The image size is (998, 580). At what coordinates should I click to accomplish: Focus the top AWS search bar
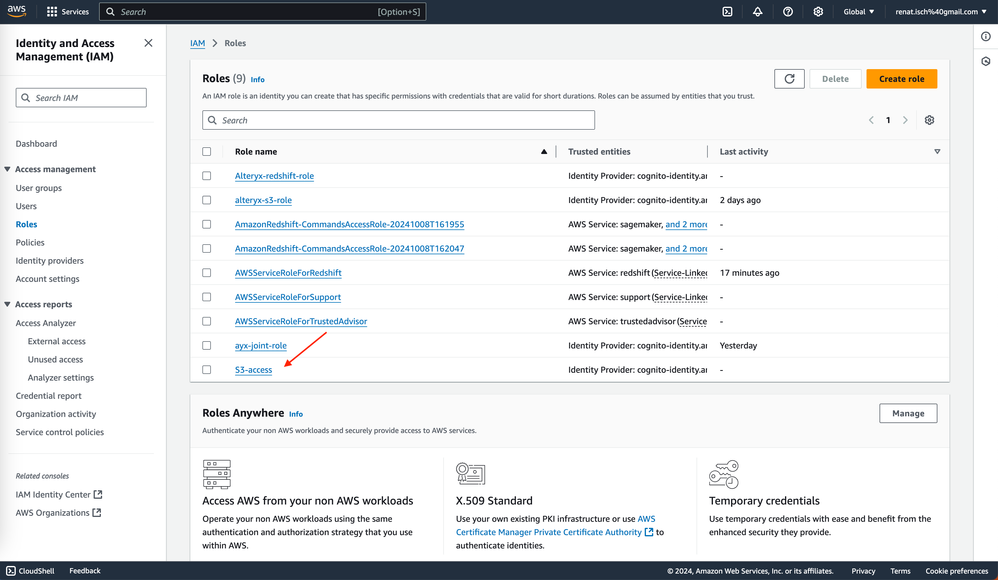tap(263, 11)
